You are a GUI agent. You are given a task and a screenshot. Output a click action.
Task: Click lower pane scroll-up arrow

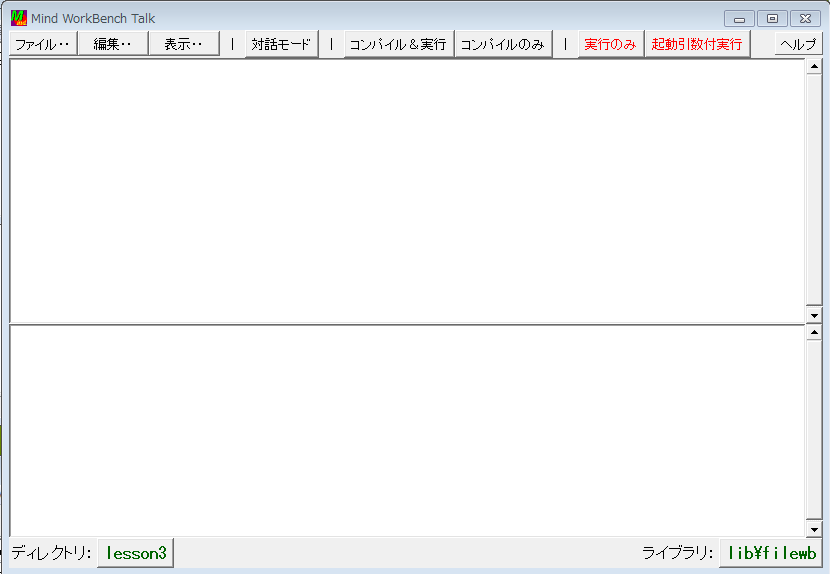(x=814, y=332)
